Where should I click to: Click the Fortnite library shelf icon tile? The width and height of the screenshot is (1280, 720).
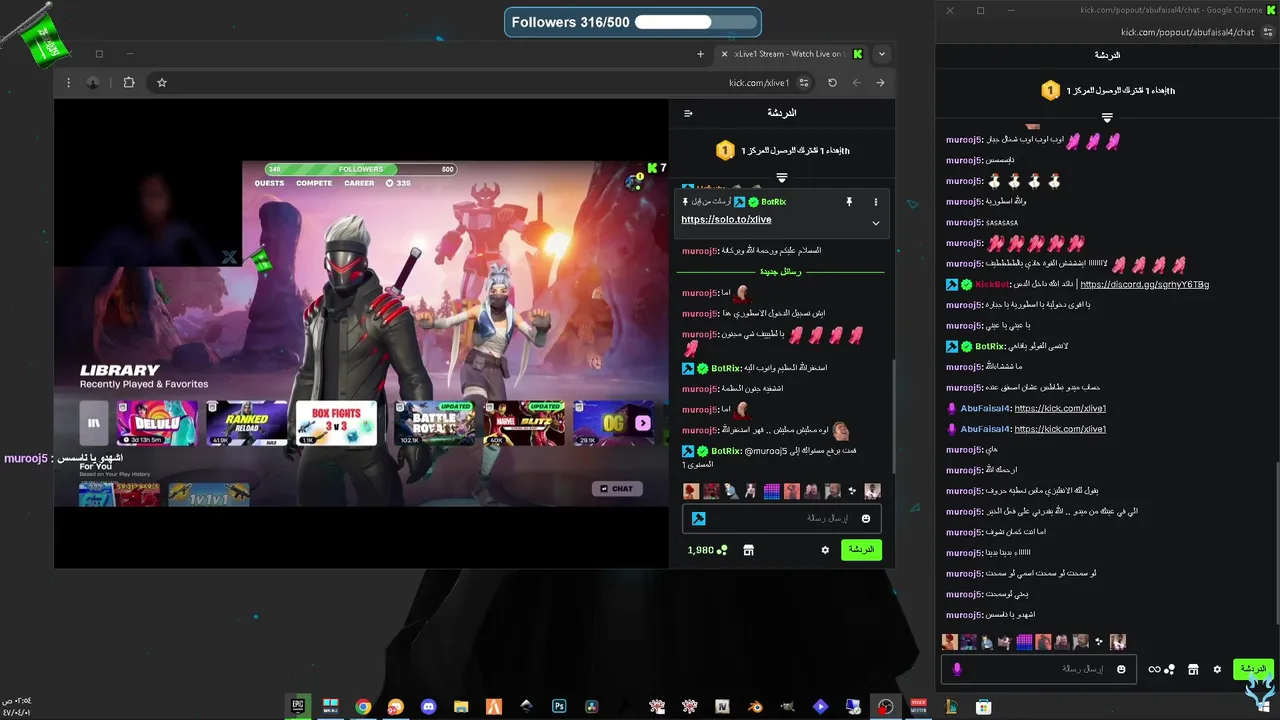pos(94,423)
